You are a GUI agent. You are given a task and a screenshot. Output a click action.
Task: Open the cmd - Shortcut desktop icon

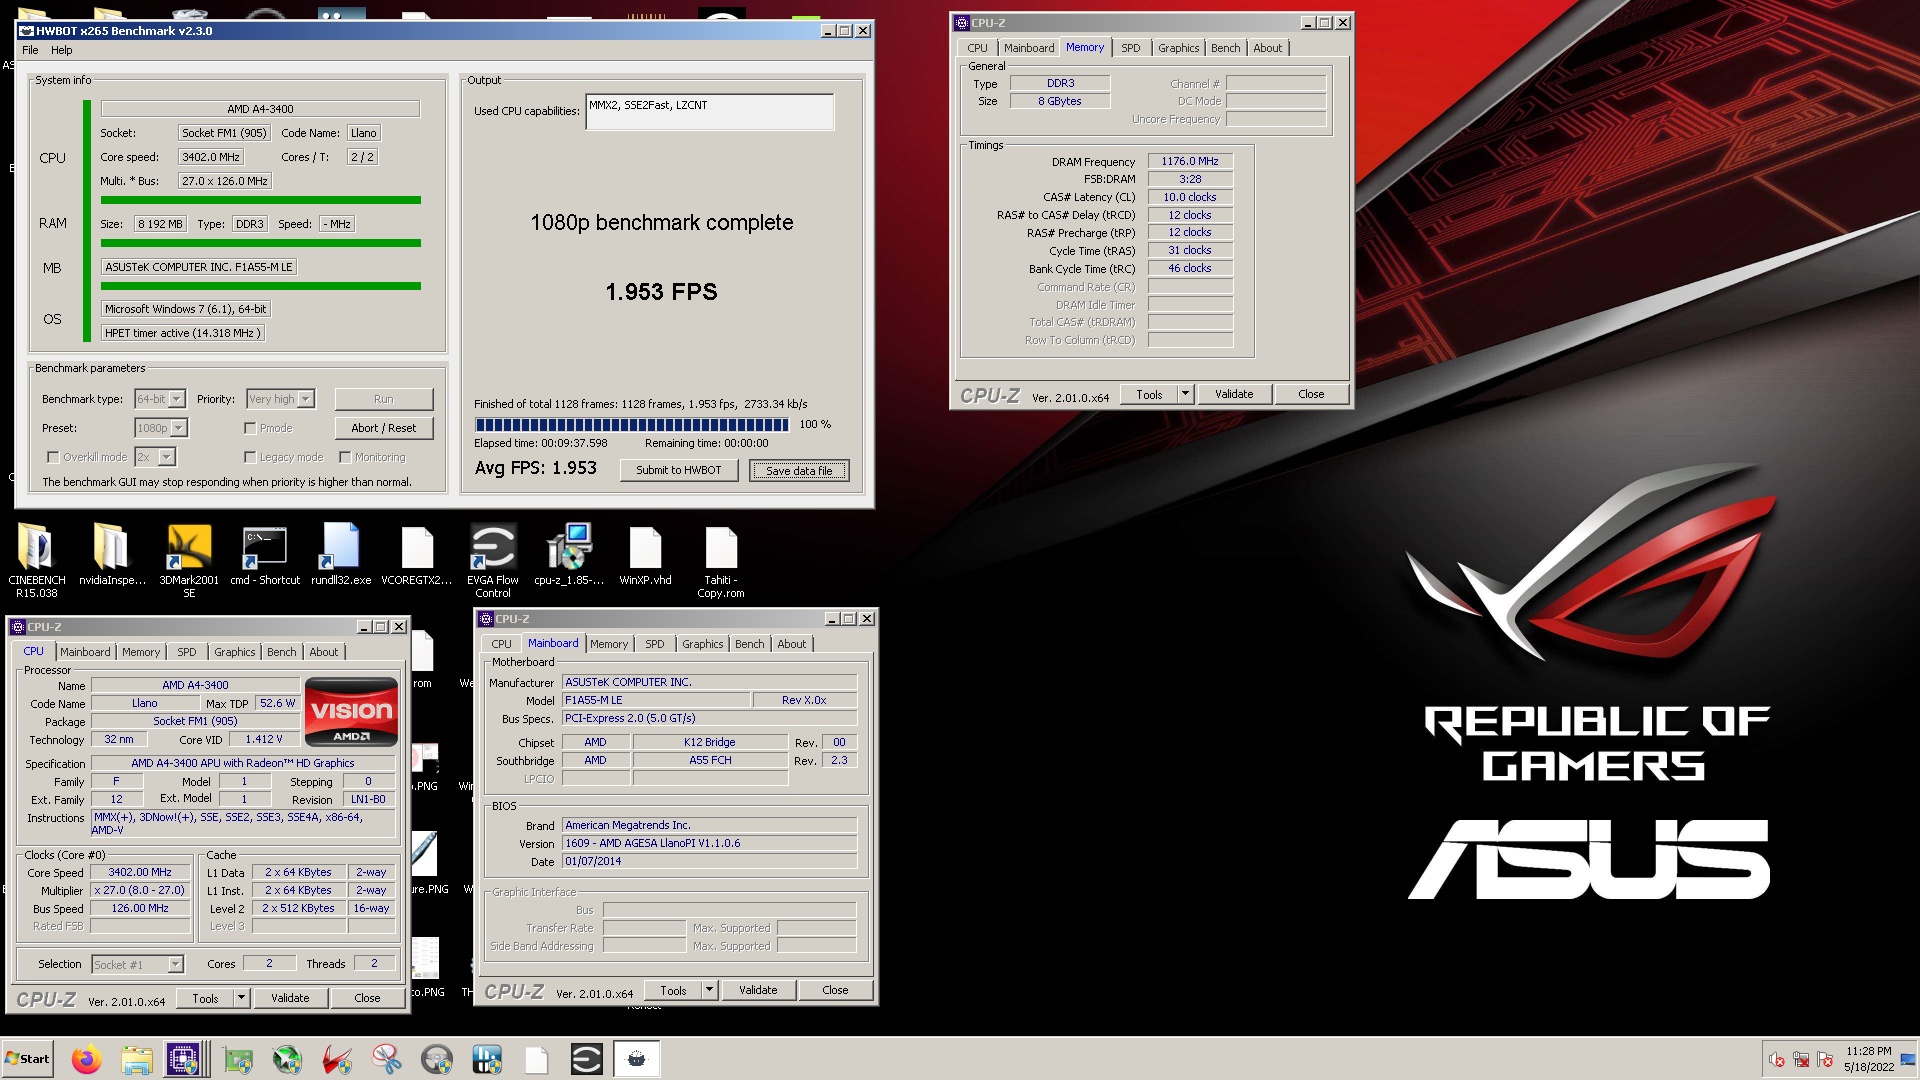point(265,556)
